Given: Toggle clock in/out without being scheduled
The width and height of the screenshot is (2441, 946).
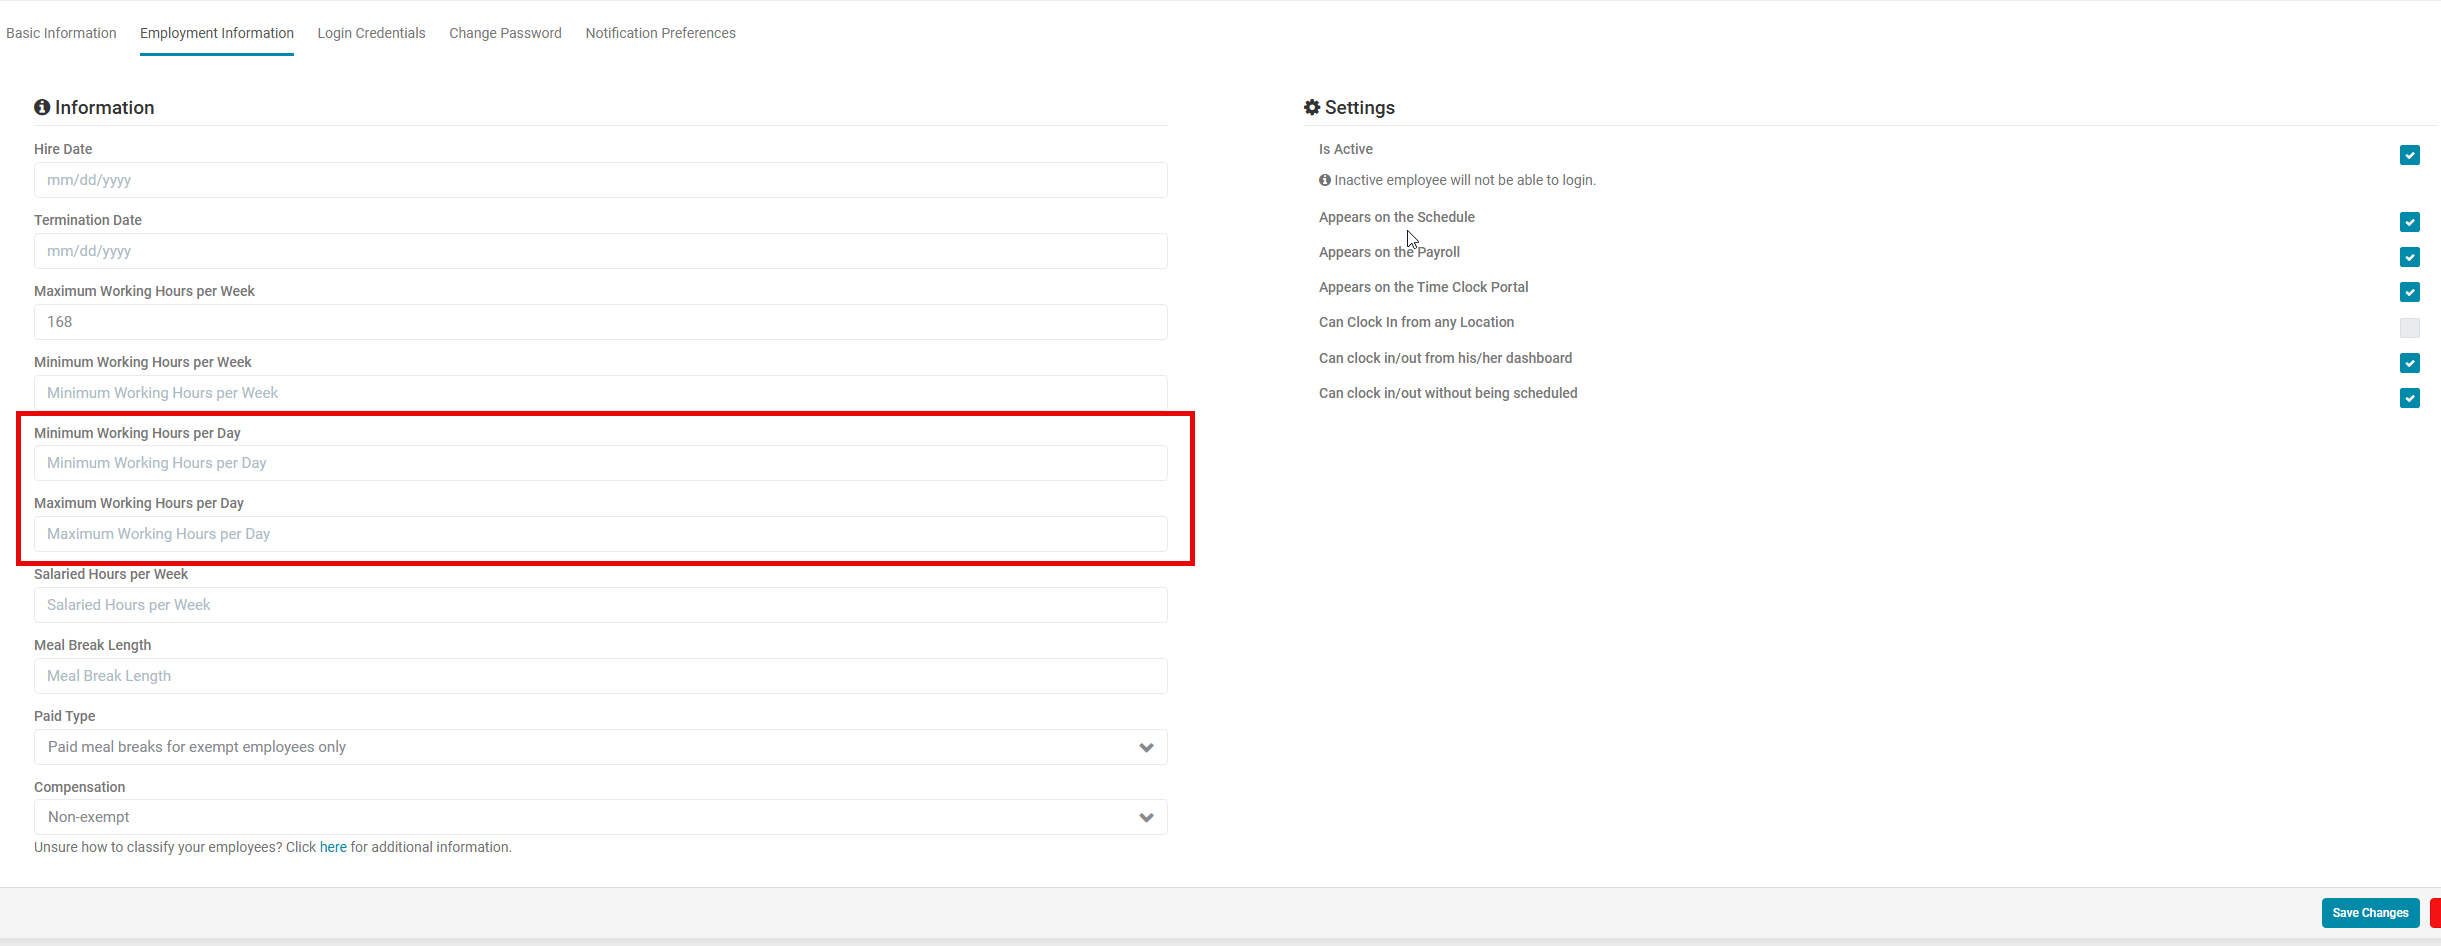Looking at the screenshot, I should (x=2409, y=398).
